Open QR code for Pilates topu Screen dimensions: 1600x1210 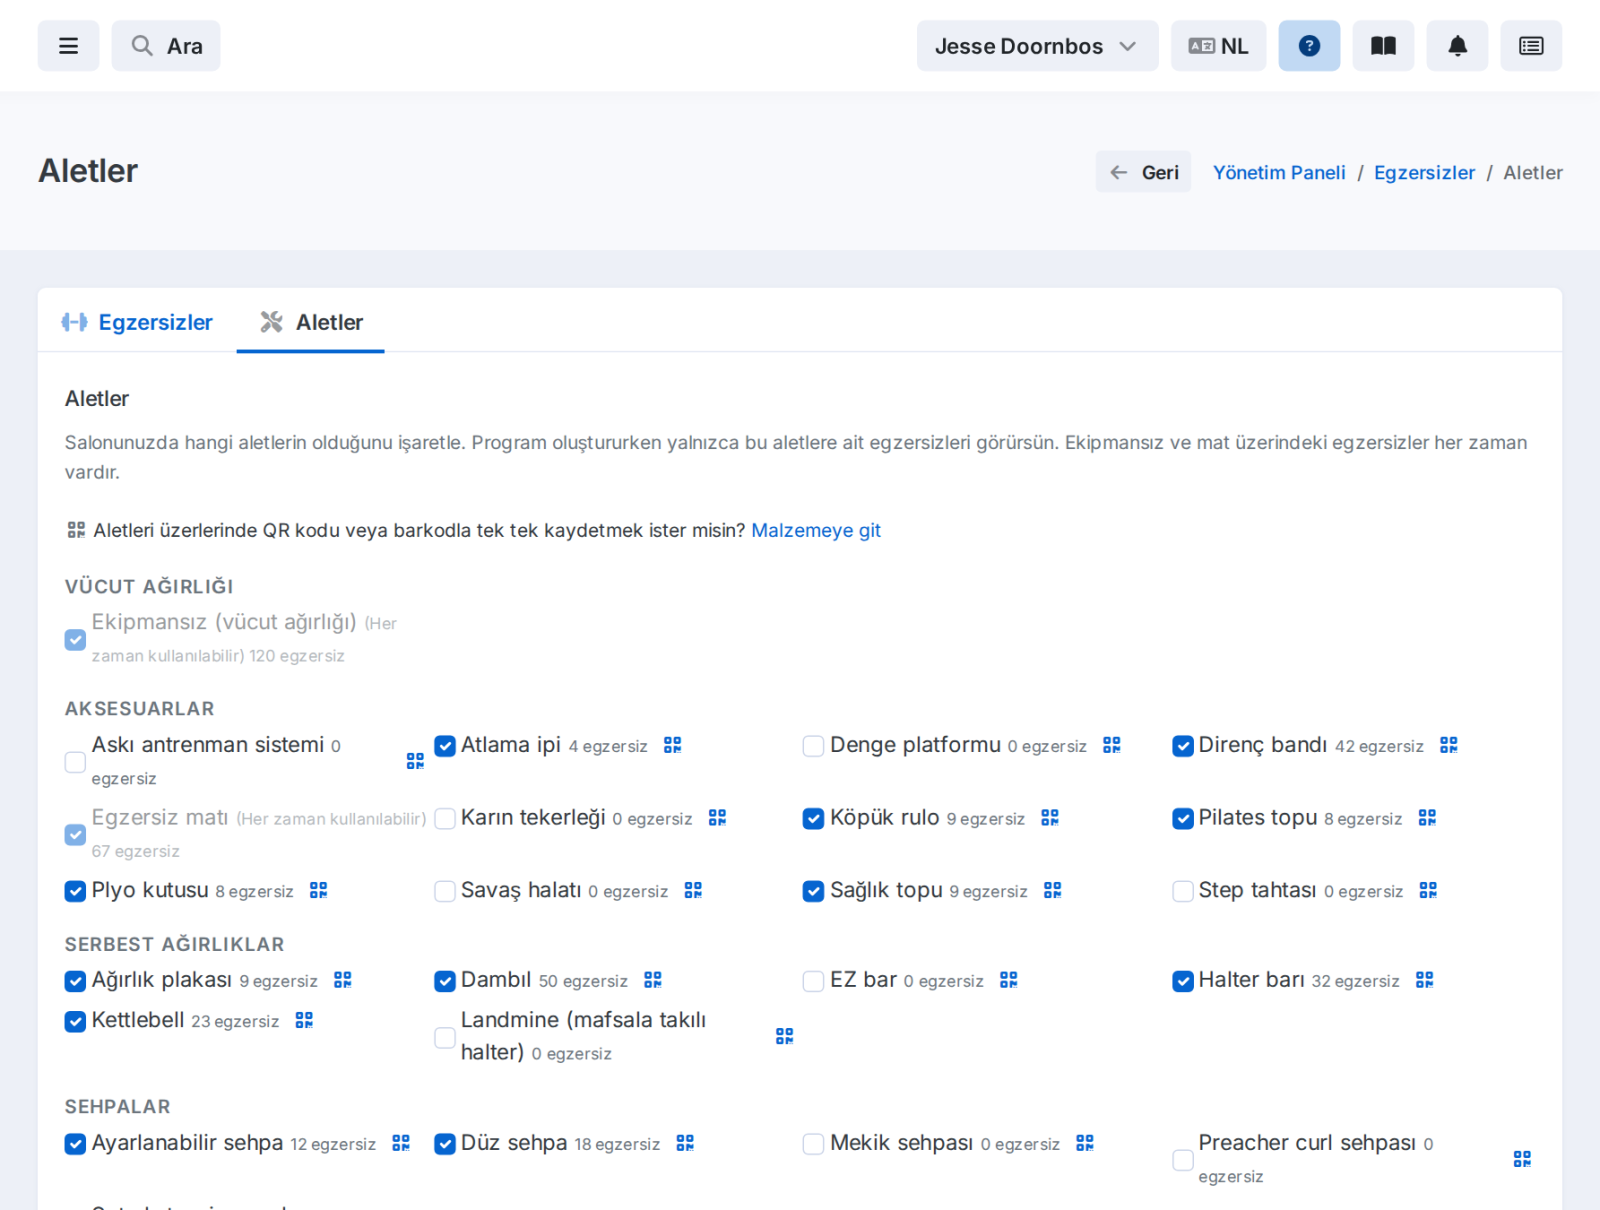point(1428,818)
